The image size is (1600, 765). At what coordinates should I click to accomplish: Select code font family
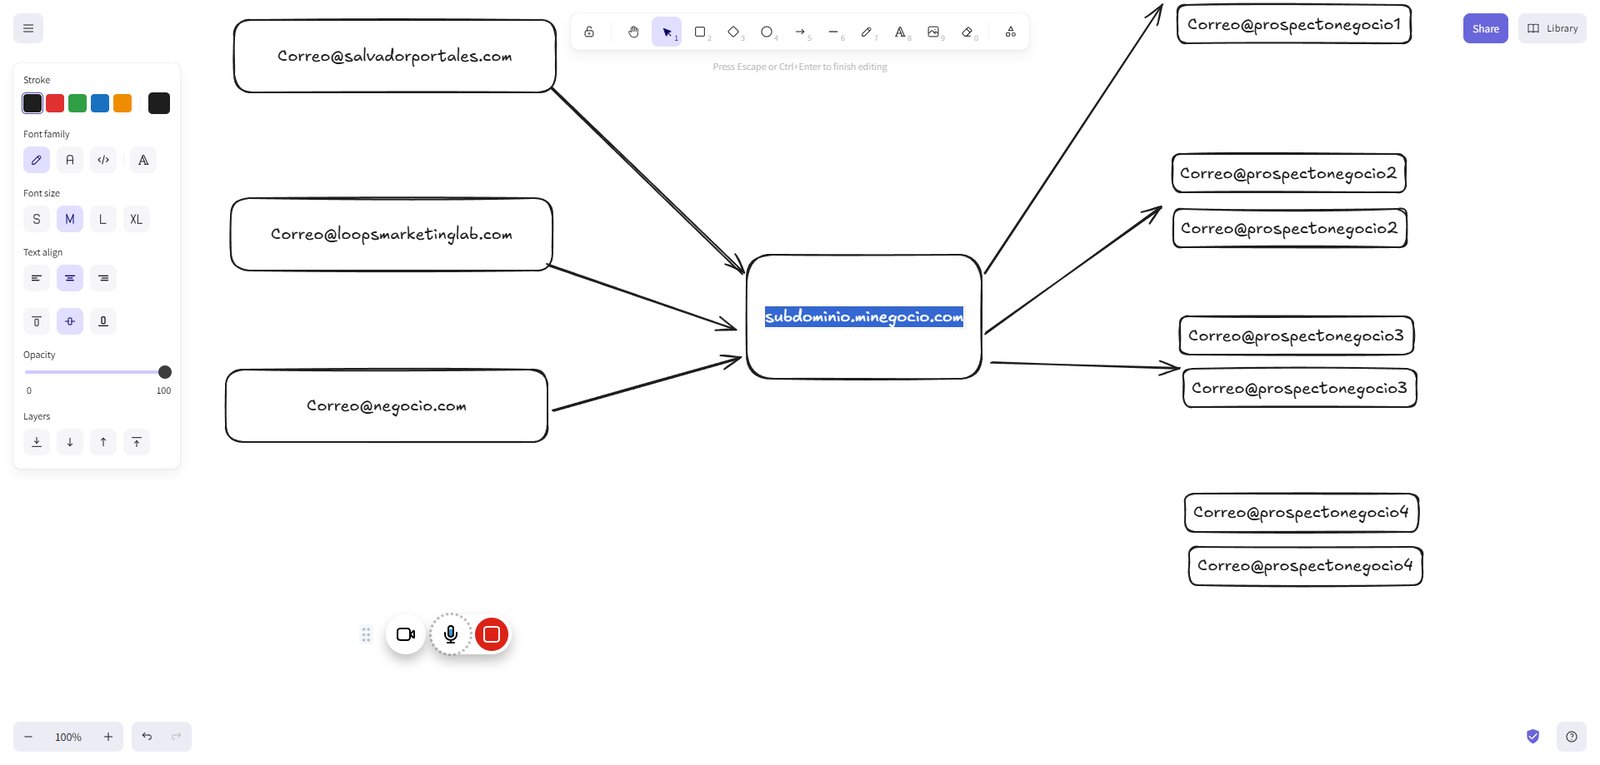point(103,160)
